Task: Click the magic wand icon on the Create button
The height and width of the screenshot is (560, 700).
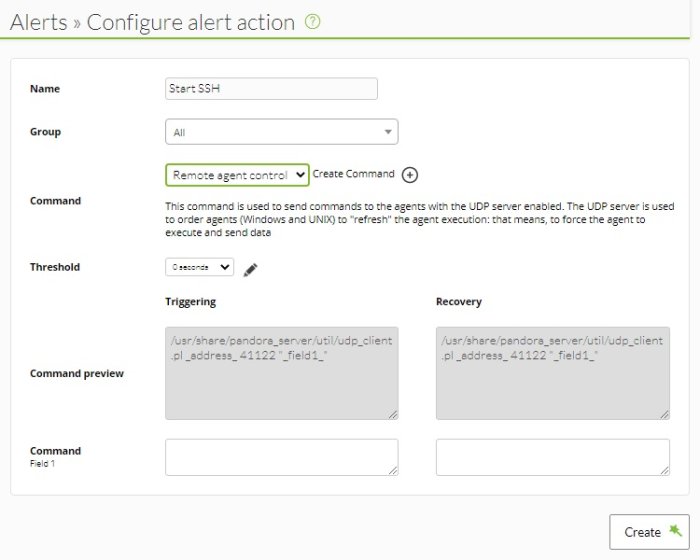Action: coord(675,530)
